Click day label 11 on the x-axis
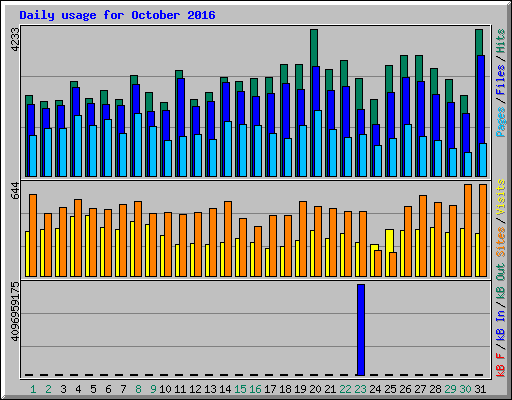The width and height of the screenshot is (512, 400). pos(180,389)
